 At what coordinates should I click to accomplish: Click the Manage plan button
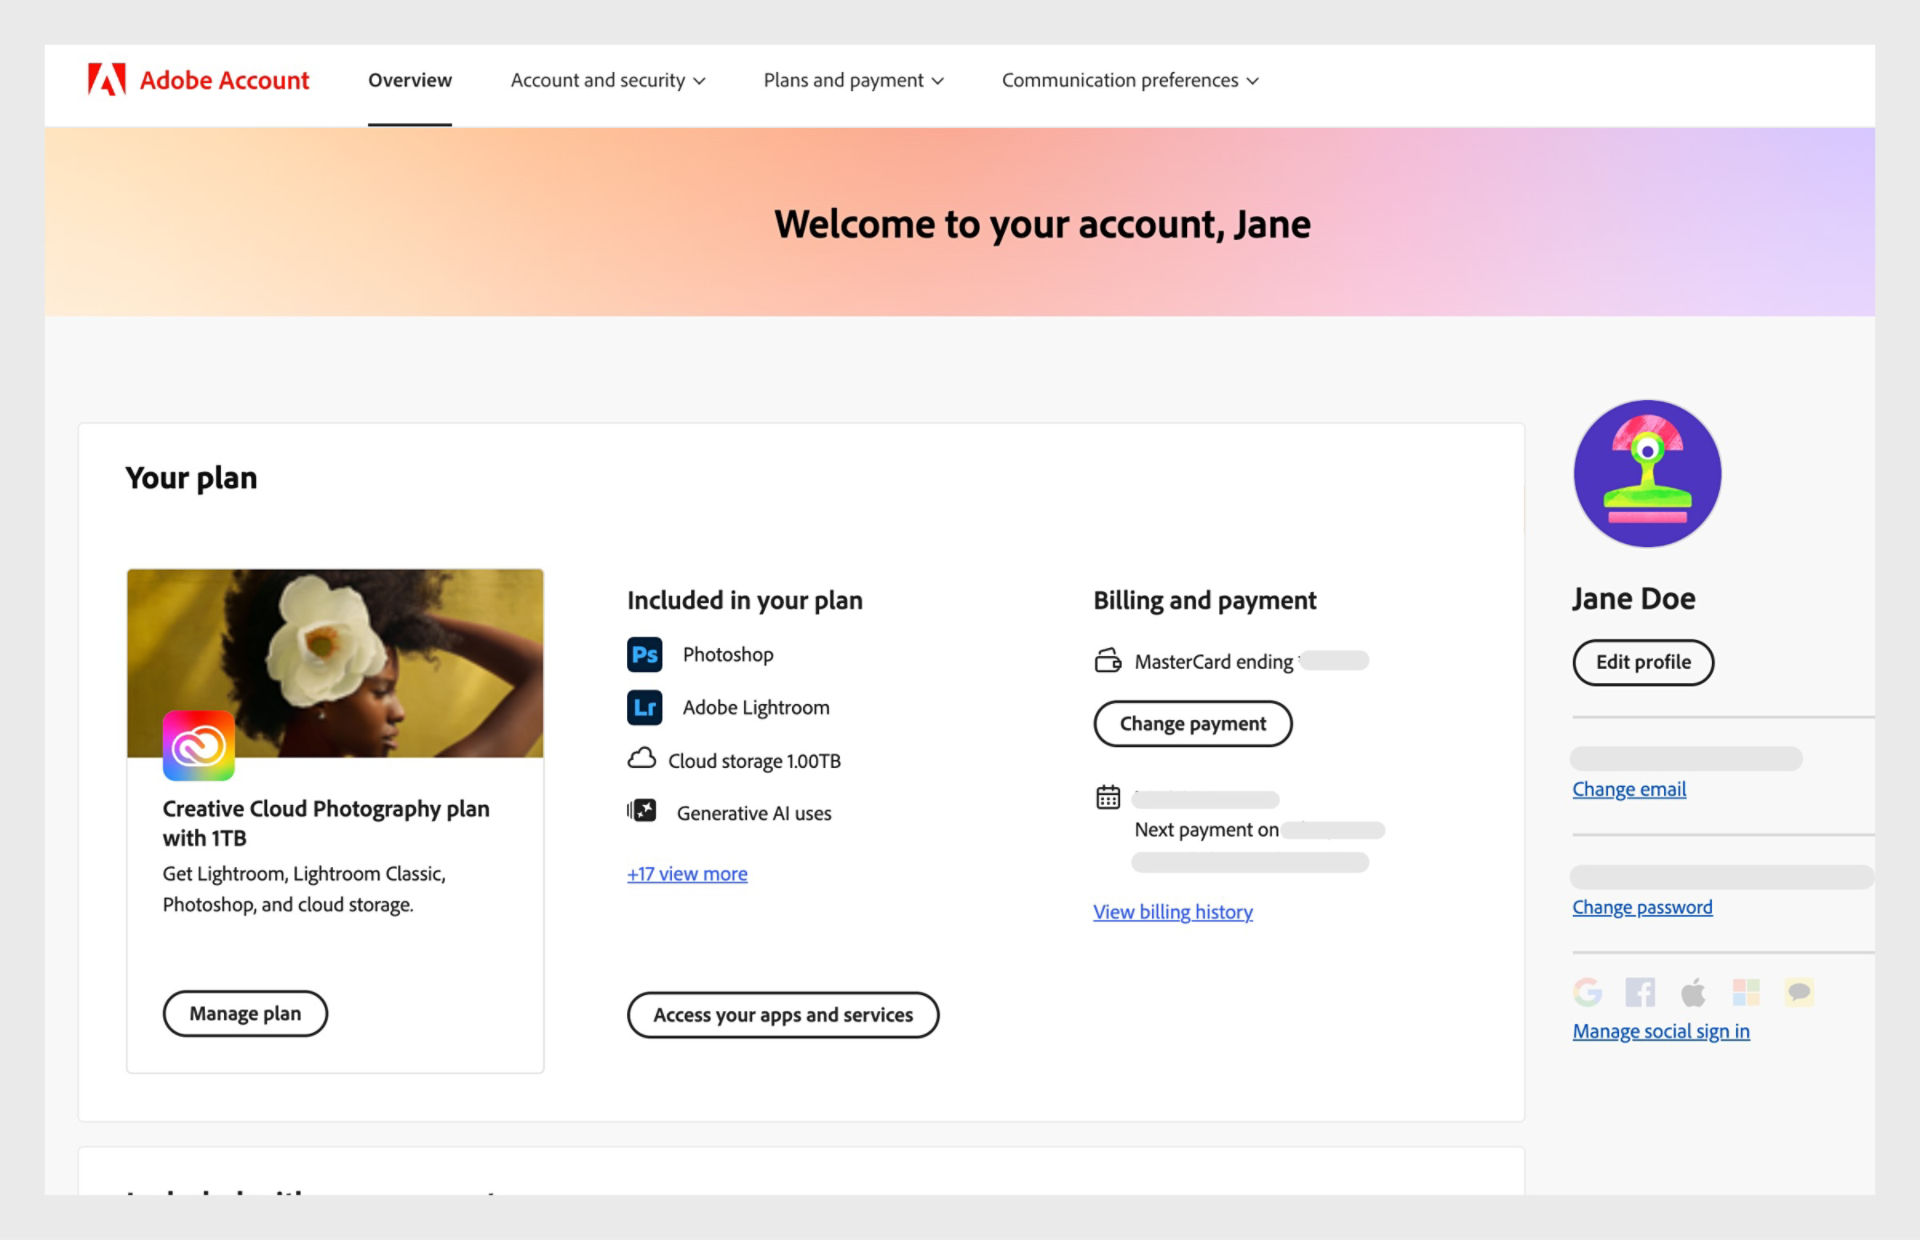[x=245, y=1014]
